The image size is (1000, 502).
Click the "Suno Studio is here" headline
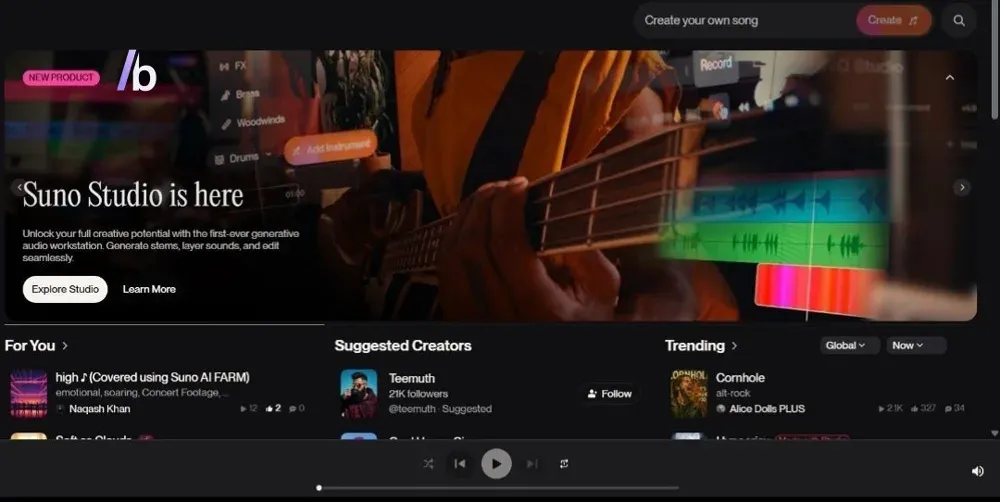(133, 195)
